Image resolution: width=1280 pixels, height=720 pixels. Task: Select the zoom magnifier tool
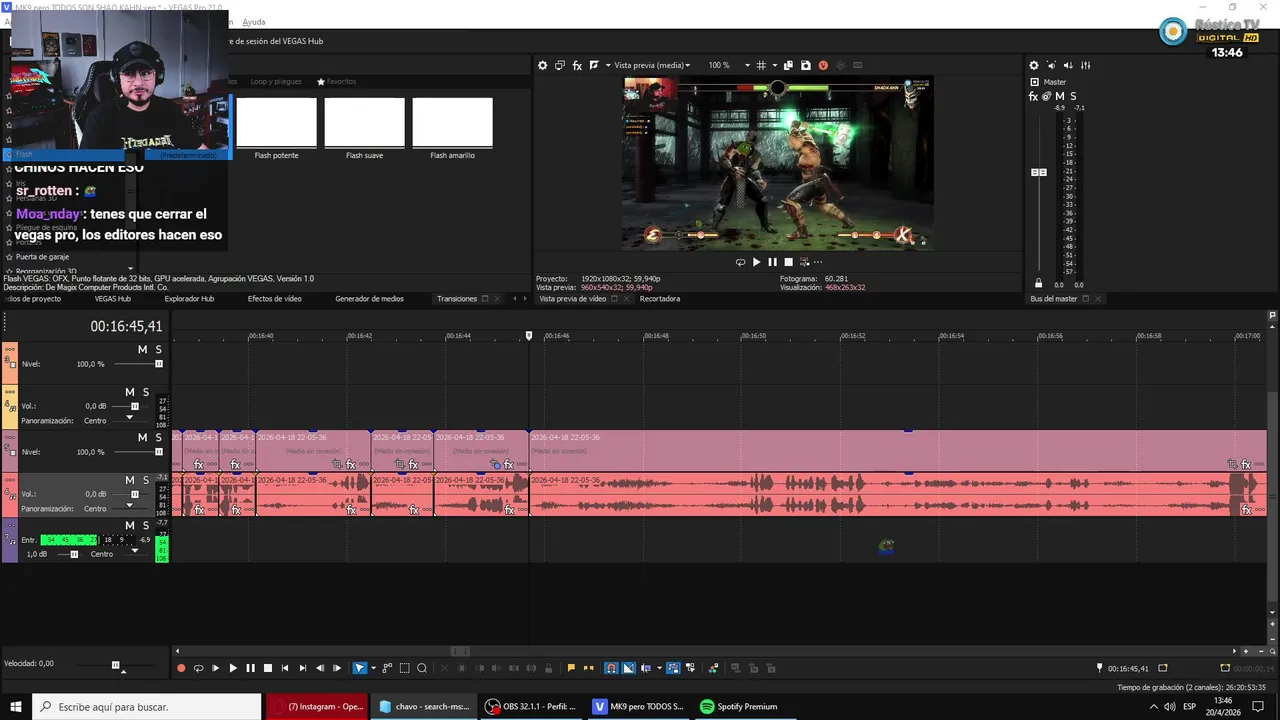click(x=422, y=668)
